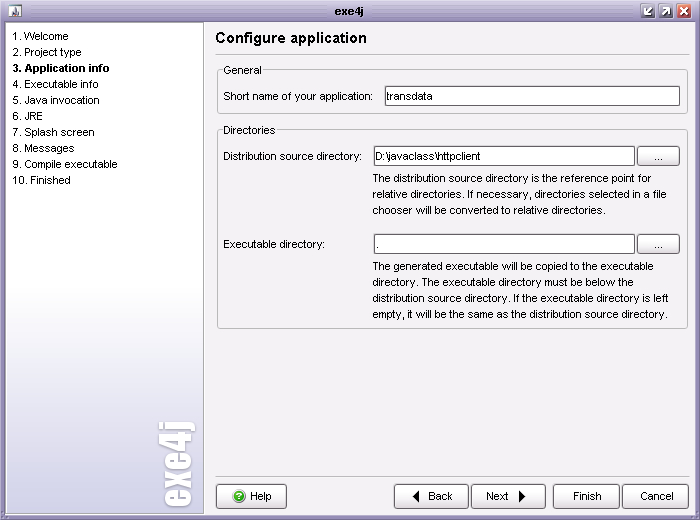This screenshot has height=520, width=700.
Task: Jump to step 9. Compile executable
Action: 65,164
